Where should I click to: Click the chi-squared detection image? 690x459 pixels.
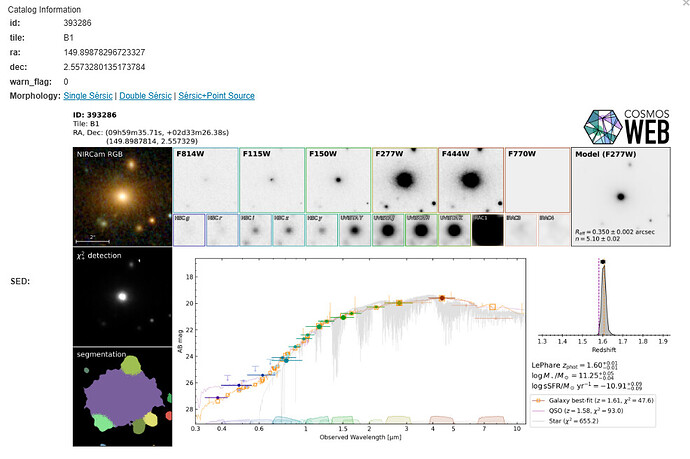click(122, 297)
